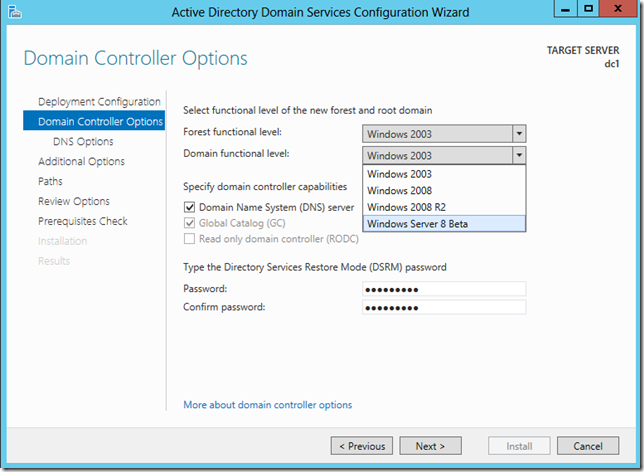The height and width of the screenshot is (472, 644).
Task: Open Paths step in sidebar
Action: pos(50,181)
